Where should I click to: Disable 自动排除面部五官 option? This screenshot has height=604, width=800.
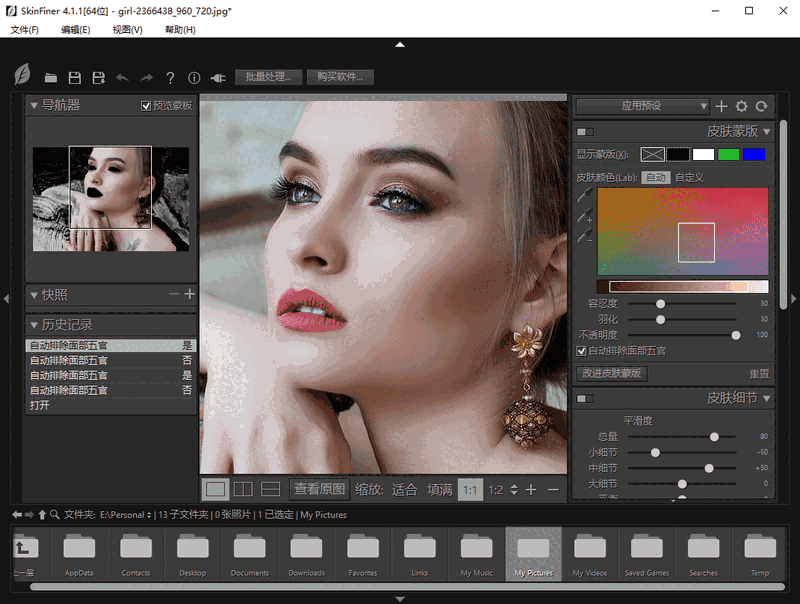[580, 351]
